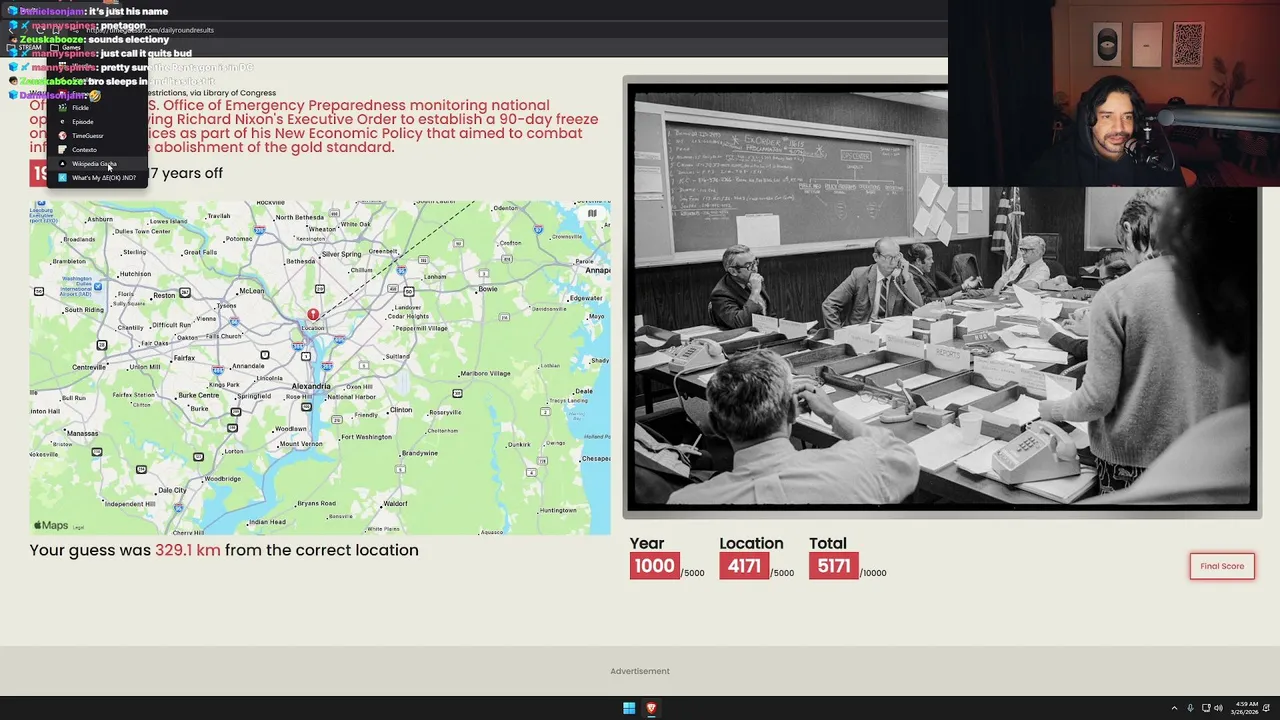
Task: Open the clock showing 4:59 AM
Action: [1246, 708]
